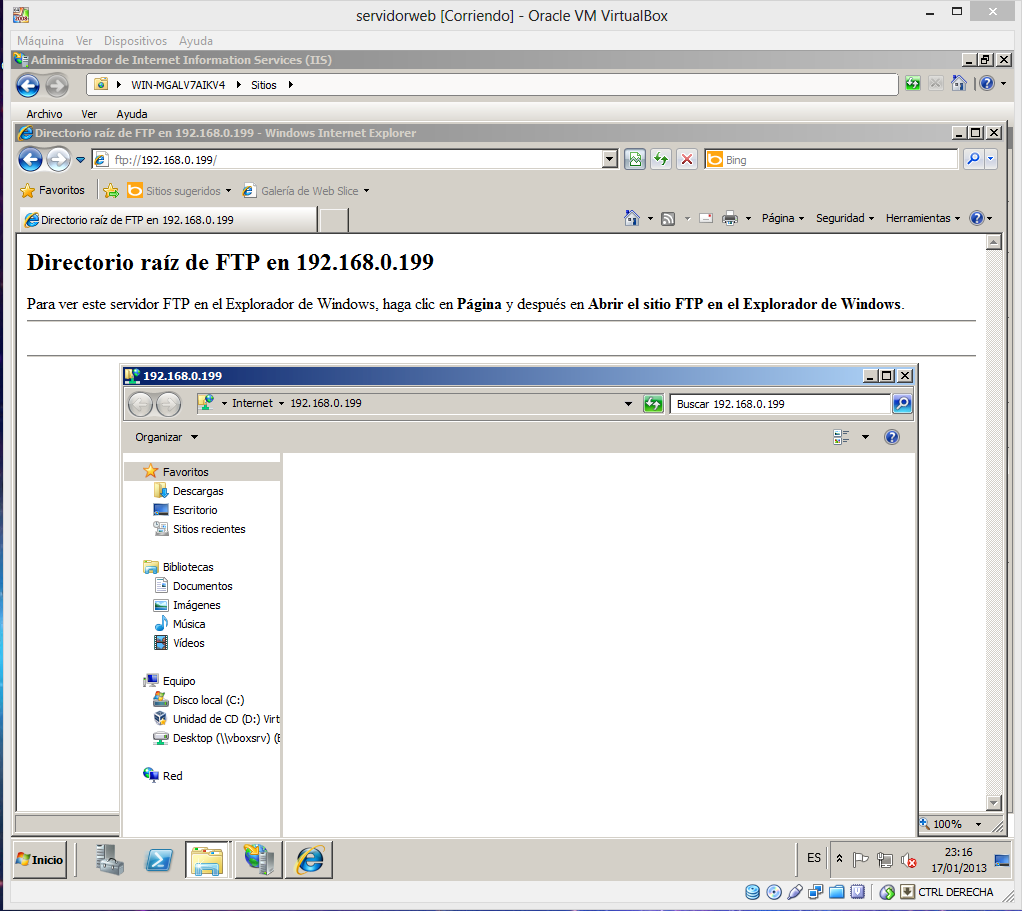Open VirtualBox Ayuda menu

196,40
